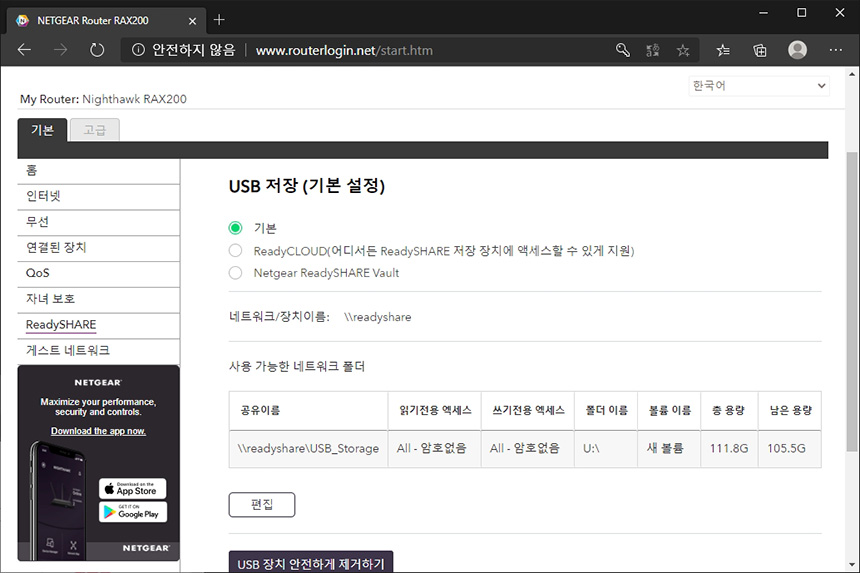
Task: Click the scrollbar up arrow
Action: (x=852, y=73)
